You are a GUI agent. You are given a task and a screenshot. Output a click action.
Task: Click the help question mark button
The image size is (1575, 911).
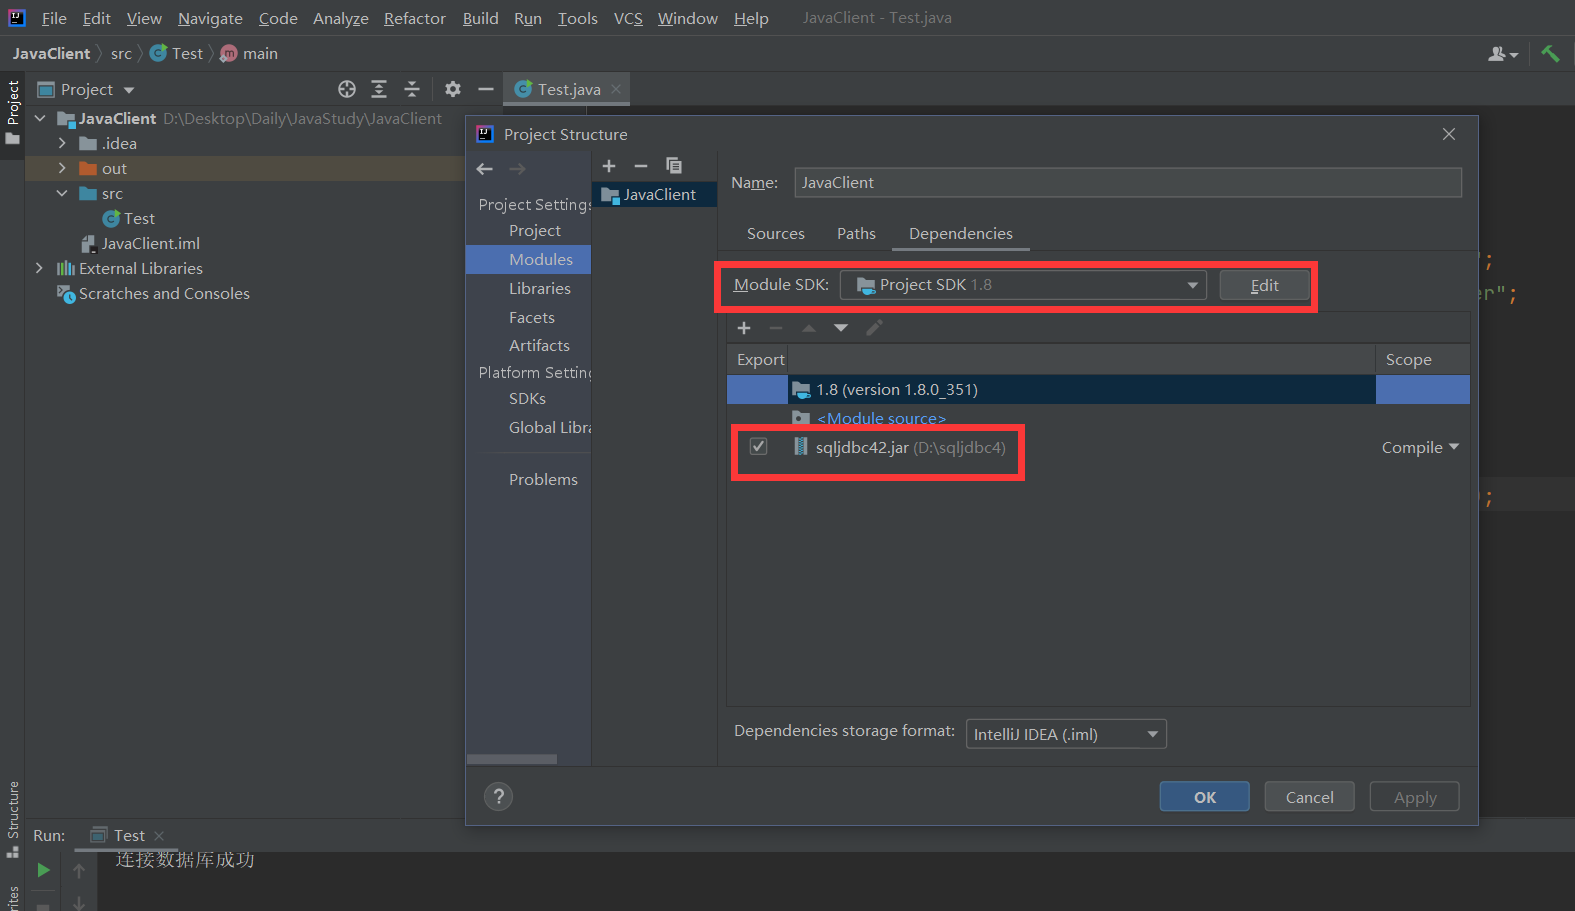point(498,796)
